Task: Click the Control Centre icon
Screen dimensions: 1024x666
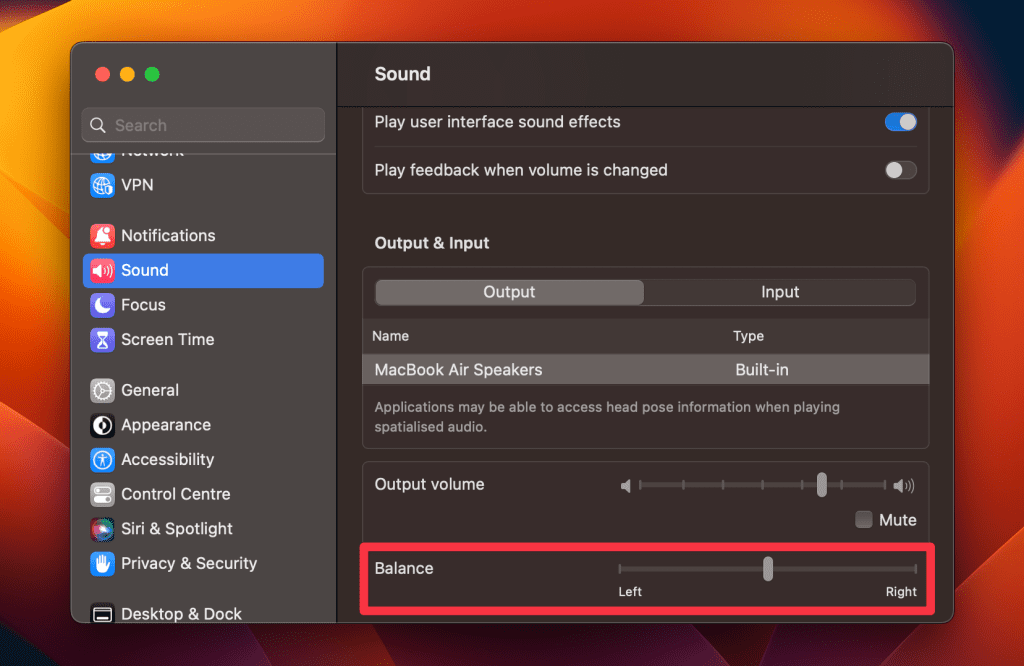Action: 102,494
